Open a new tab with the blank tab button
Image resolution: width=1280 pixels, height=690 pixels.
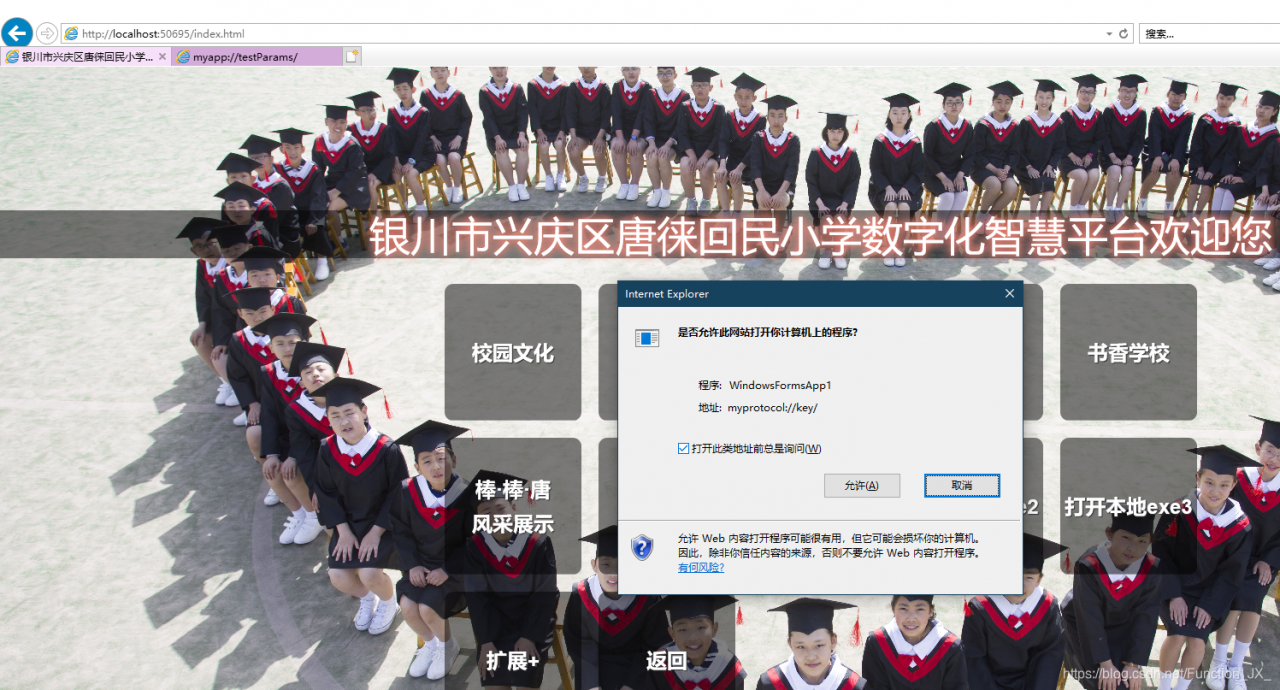tap(352, 57)
